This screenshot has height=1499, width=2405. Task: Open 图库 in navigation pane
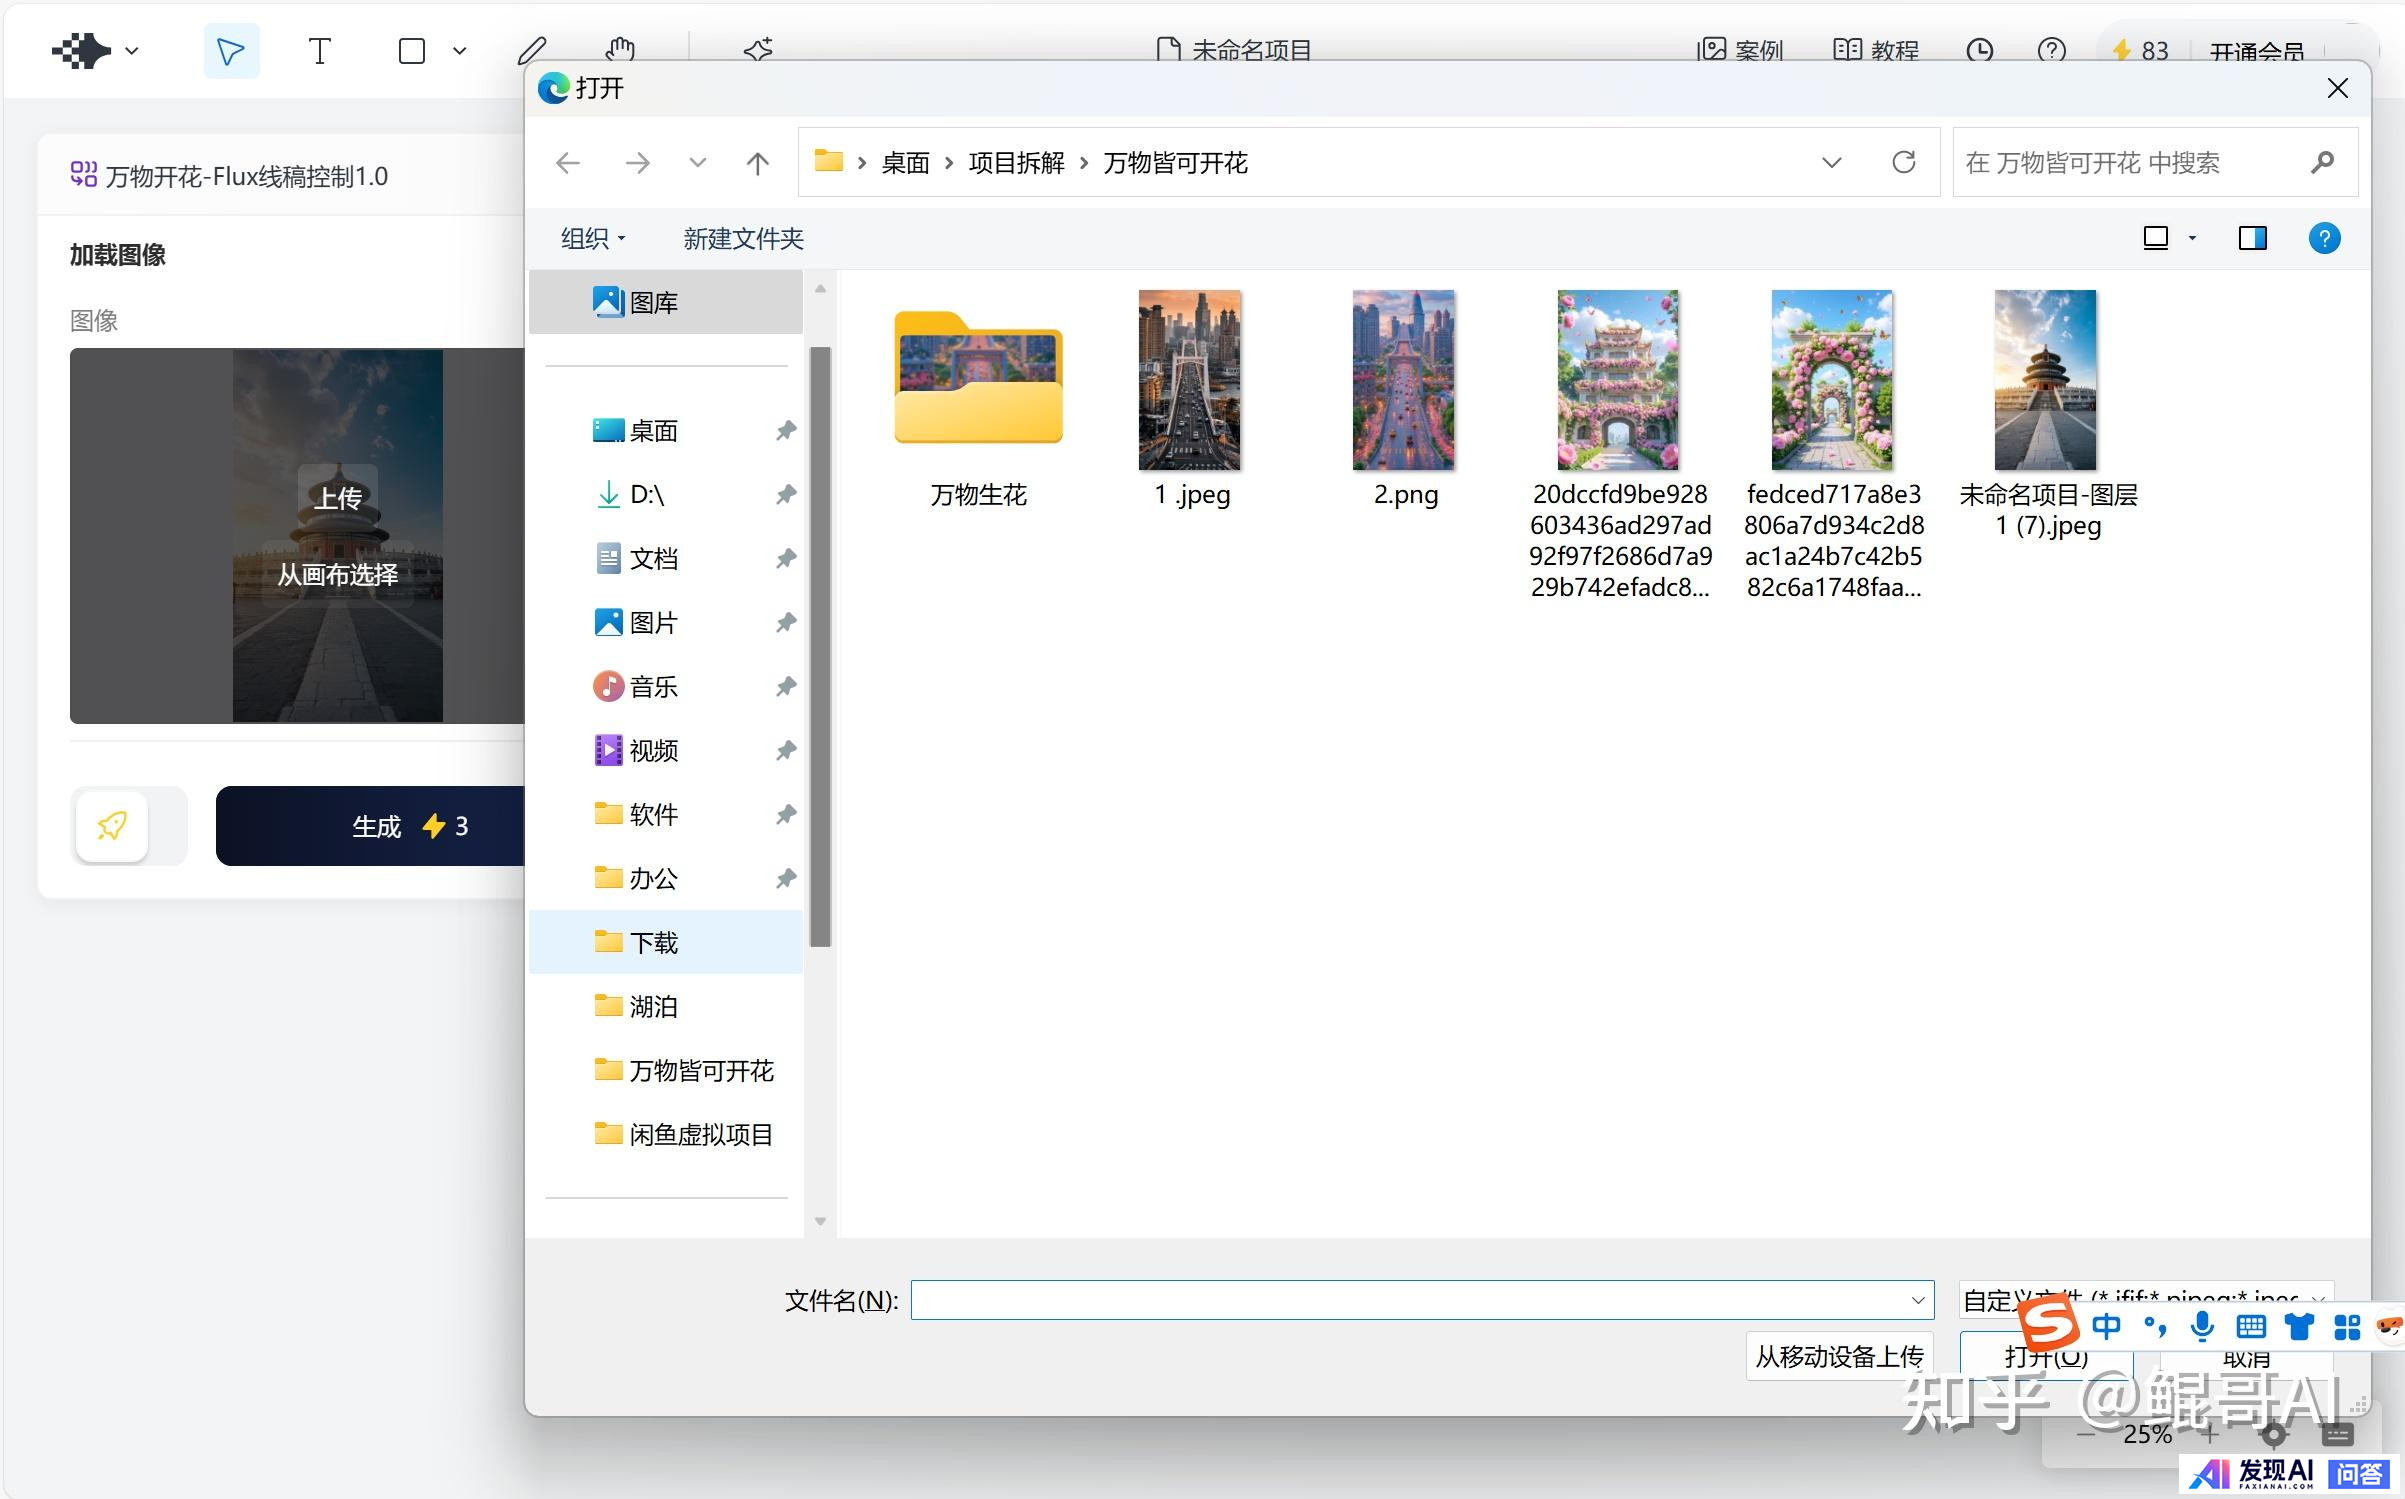click(653, 302)
